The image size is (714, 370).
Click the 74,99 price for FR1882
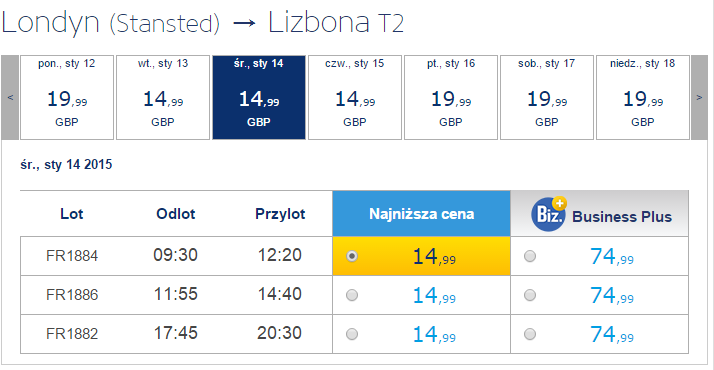tap(612, 335)
